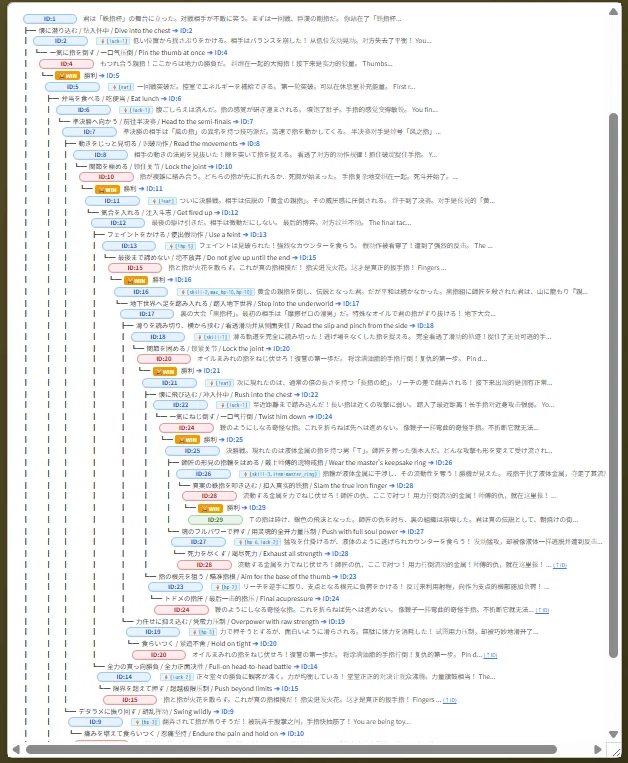Click the WIN badge leading to ID:11
Viewport: 628px width, 763px height.
pyautogui.click(x=107, y=189)
